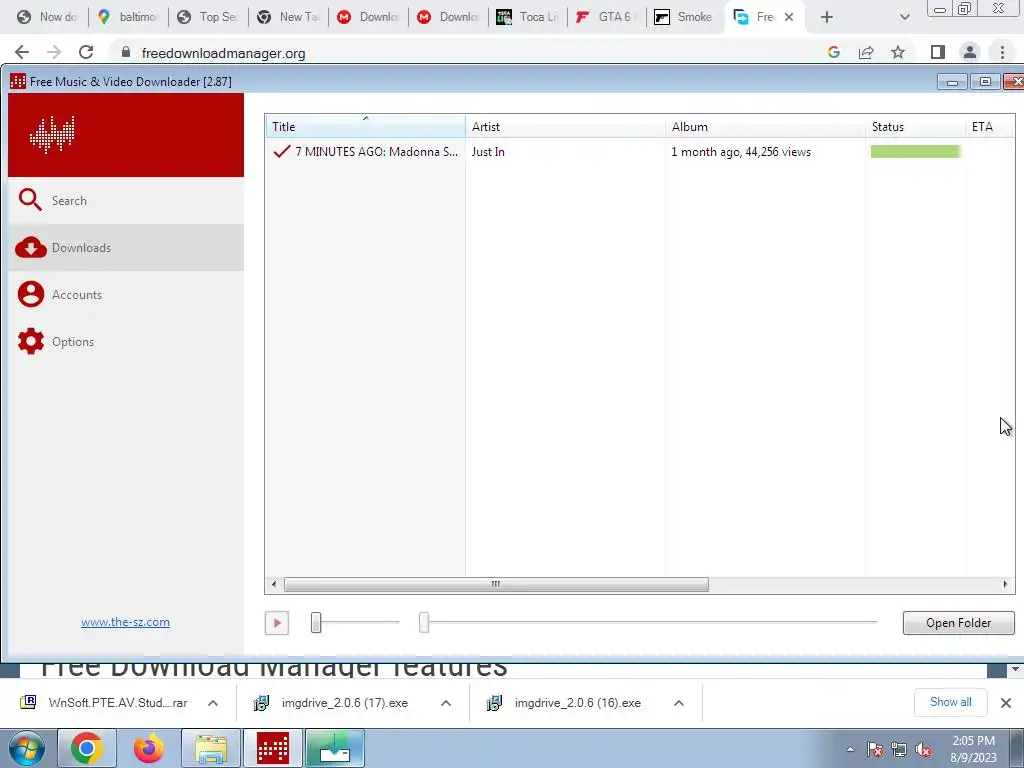Image resolution: width=1024 pixels, height=768 pixels.
Task: Show hidden system tray icons
Action: 850,750
